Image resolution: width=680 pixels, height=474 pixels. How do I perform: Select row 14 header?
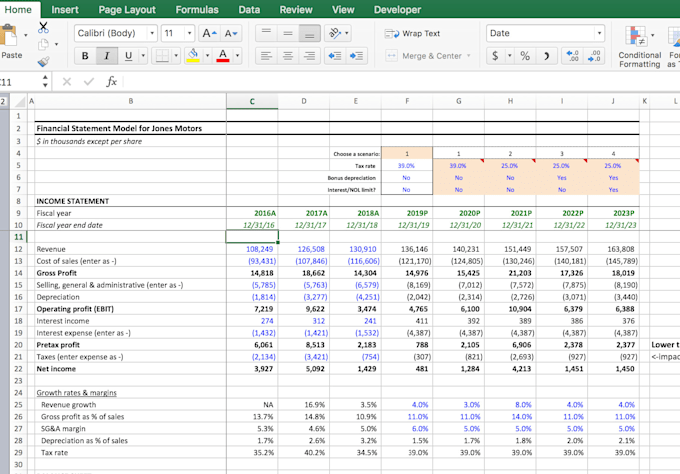pyautogui.click(x=18, y=273)
